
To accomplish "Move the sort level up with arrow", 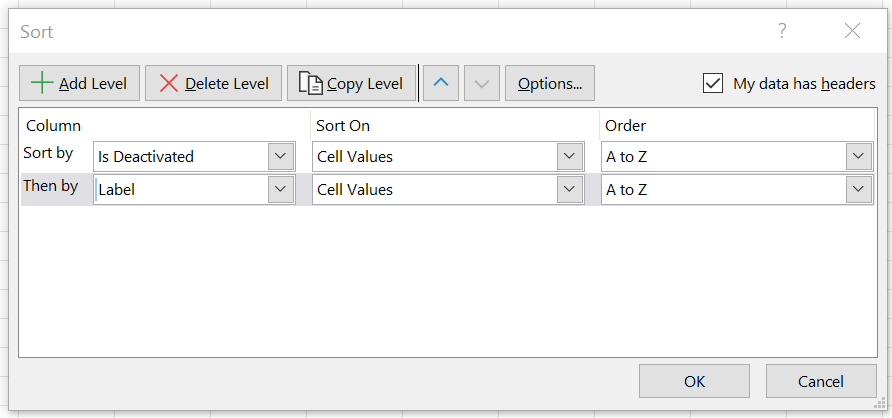I will (x=441, y=83).
